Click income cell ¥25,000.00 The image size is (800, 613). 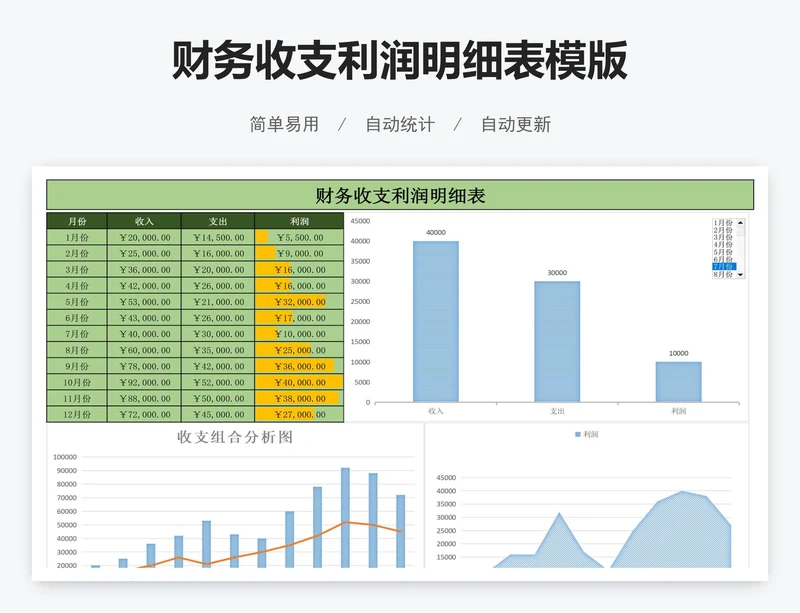(x=144, y=254)
